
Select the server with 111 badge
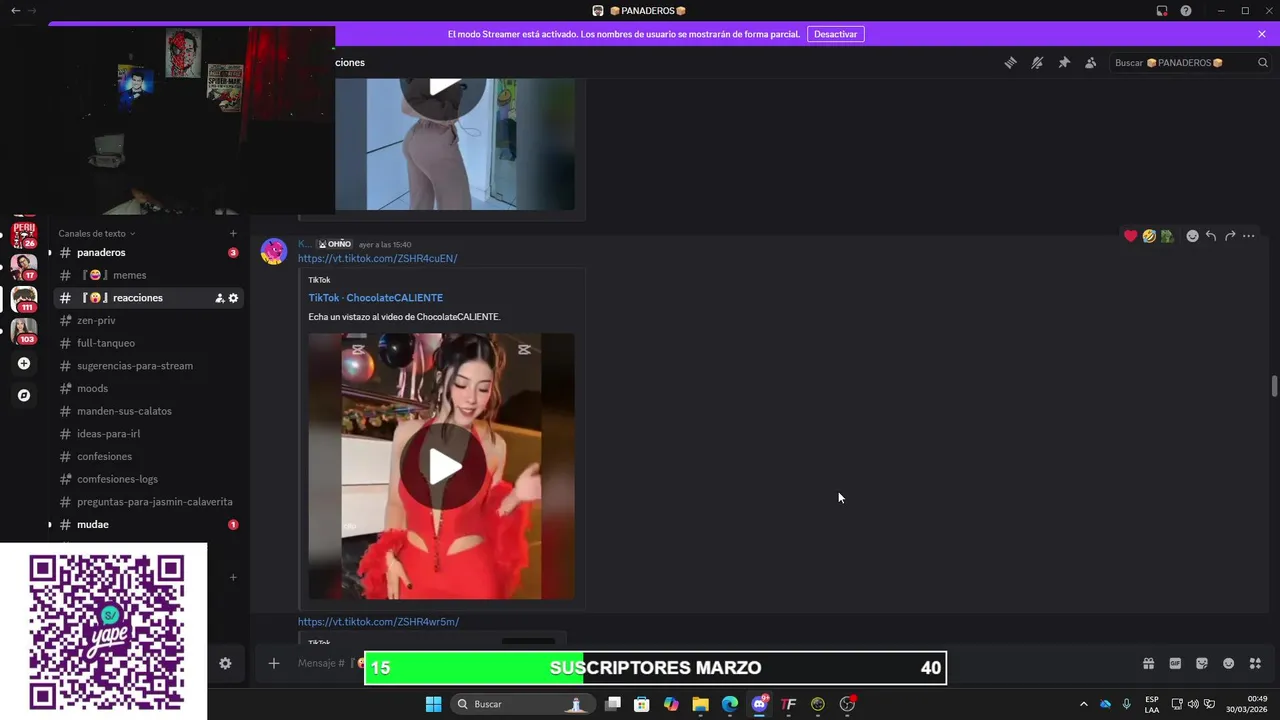coord(24,299)
